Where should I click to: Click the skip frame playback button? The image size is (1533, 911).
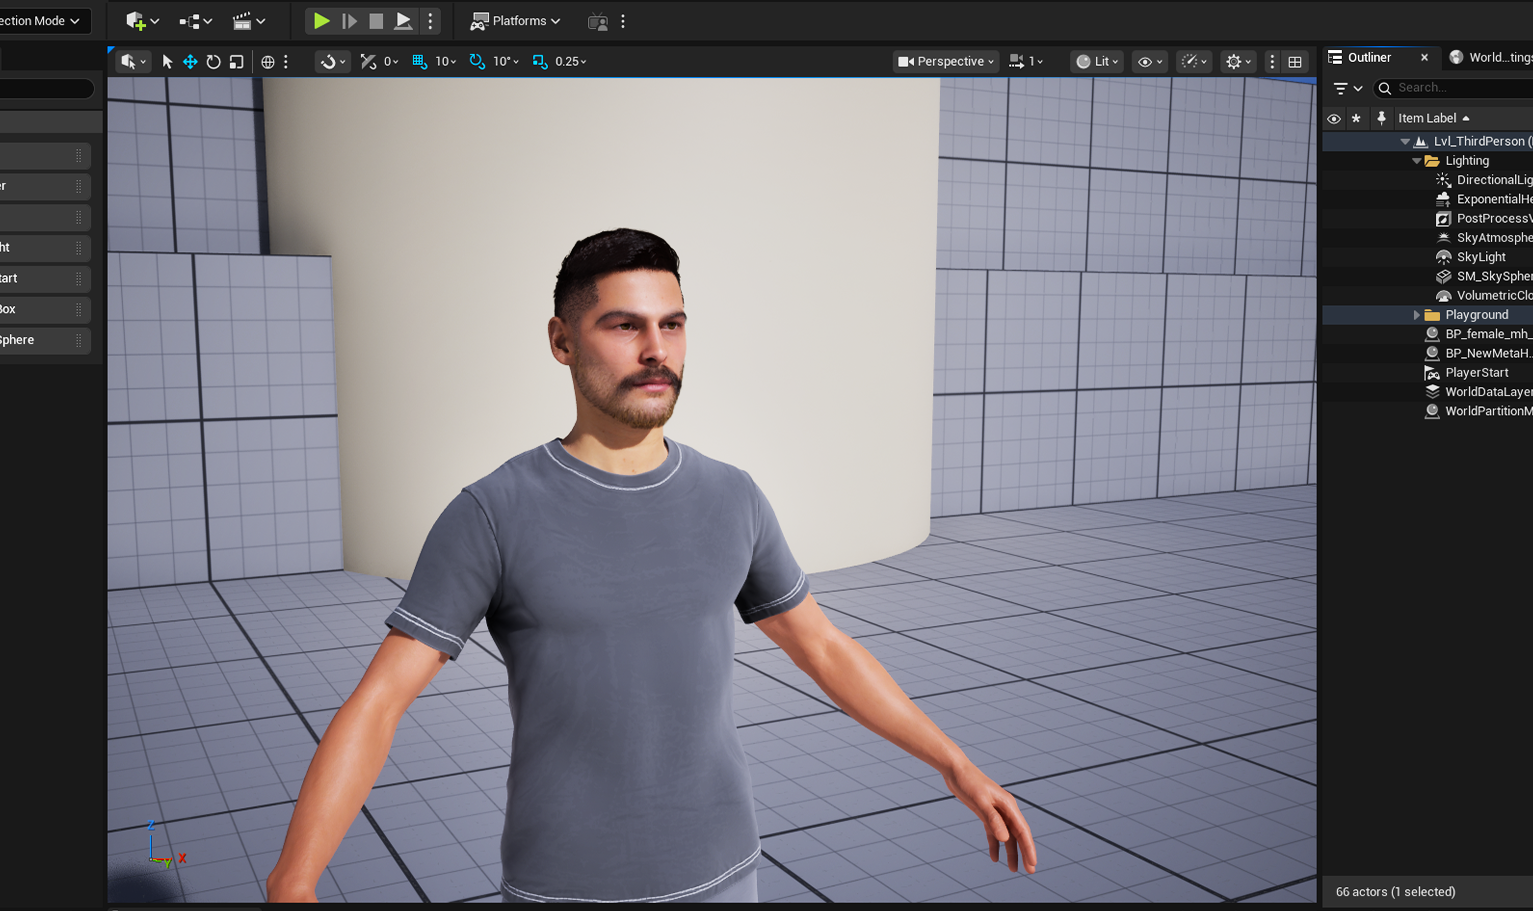[349, 21]
